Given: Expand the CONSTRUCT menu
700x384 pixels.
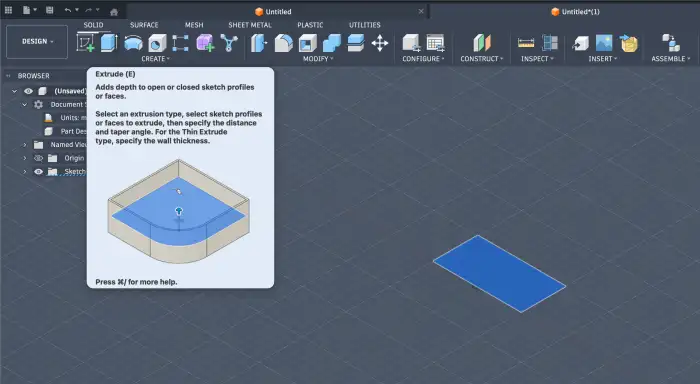Looking at the screenshot, I should pos(482,59).
